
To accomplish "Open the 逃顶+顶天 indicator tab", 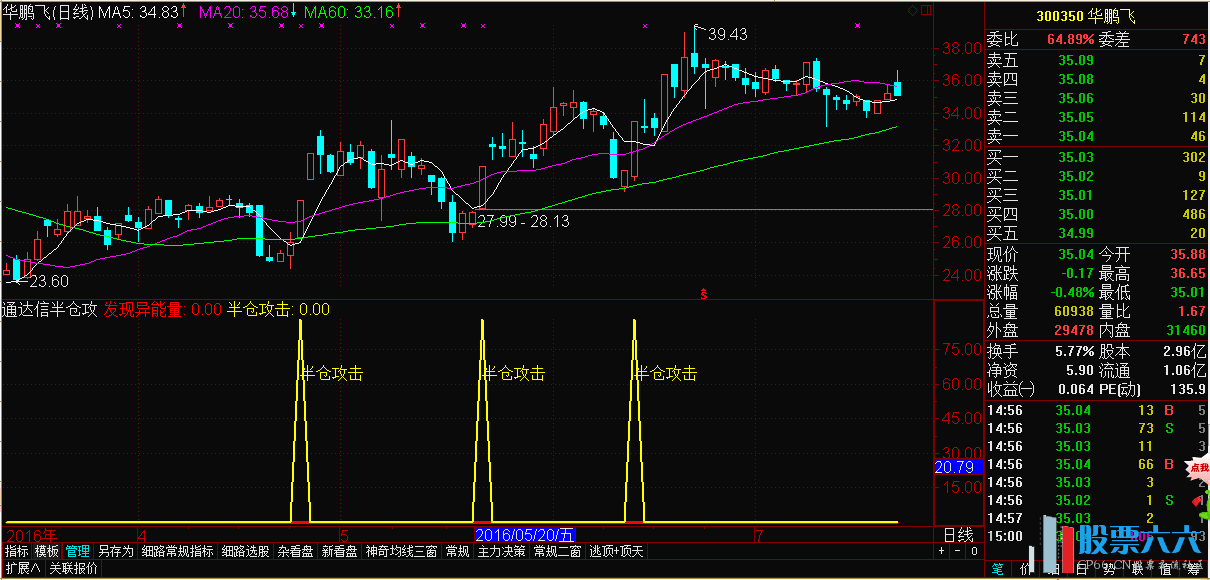I will tap(616, 551).
